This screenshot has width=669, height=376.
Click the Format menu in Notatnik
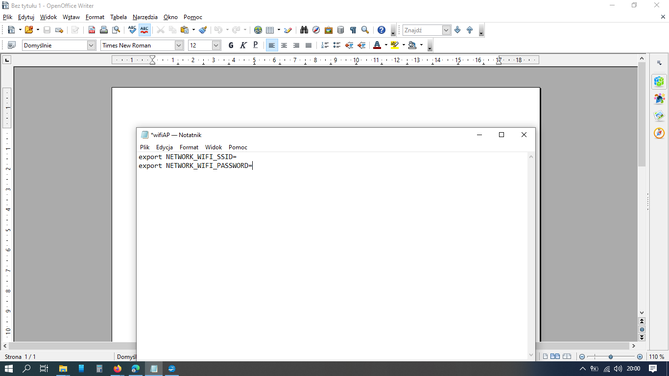[189, 147]
